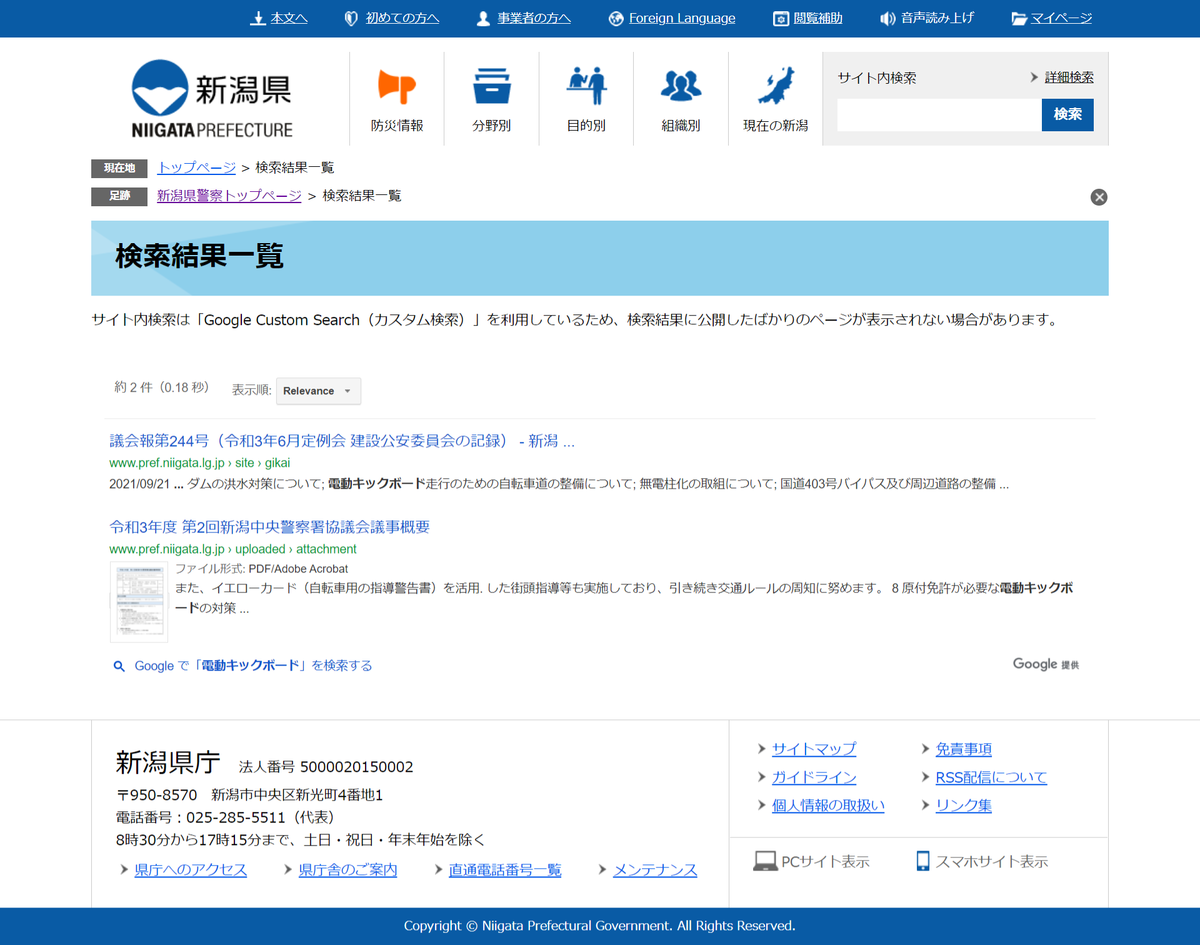Go to トップページ breadcrumb

click(x=196, y=168)
